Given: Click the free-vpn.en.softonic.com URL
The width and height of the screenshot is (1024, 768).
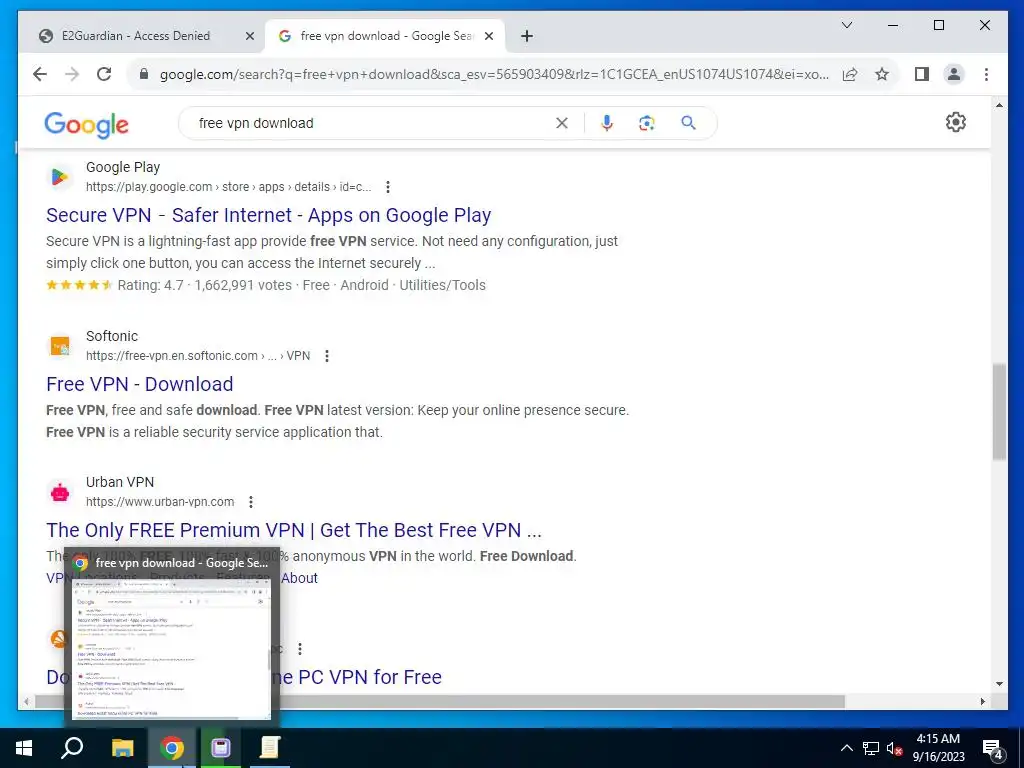Looking at the screenshot, I should (198, 356).
